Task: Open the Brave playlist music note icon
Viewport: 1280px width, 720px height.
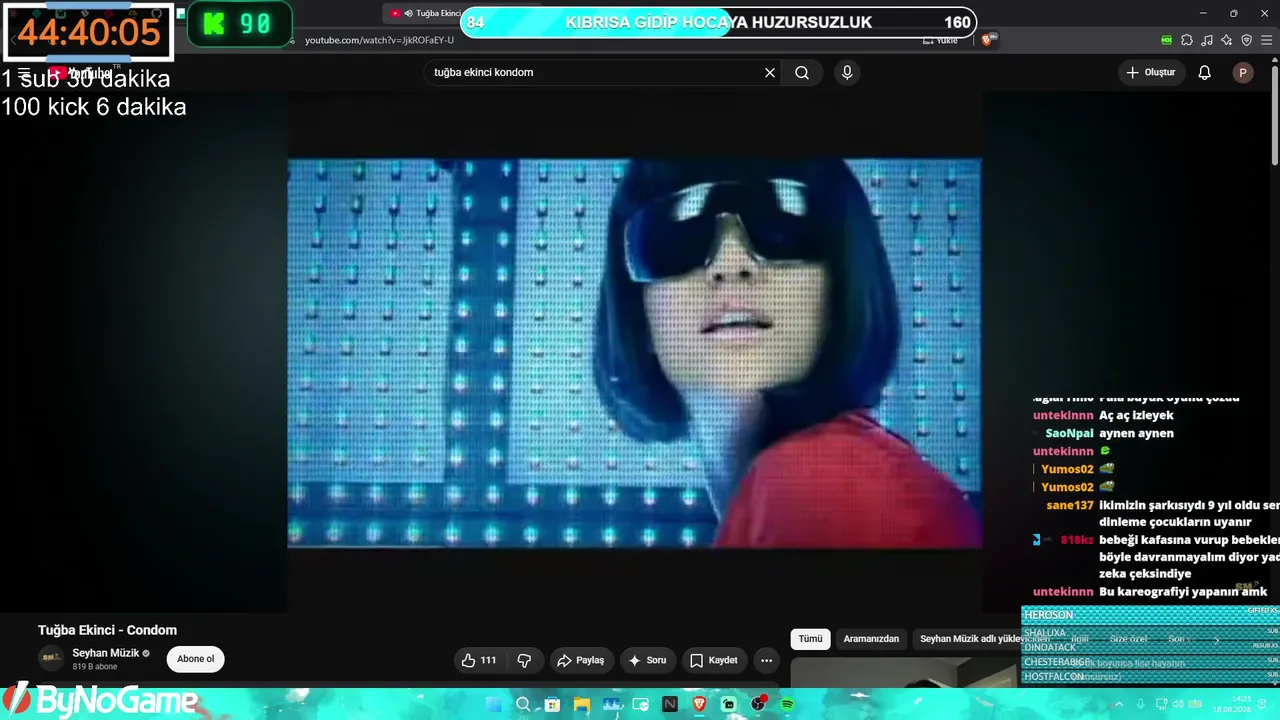Action: [1207, 40]
